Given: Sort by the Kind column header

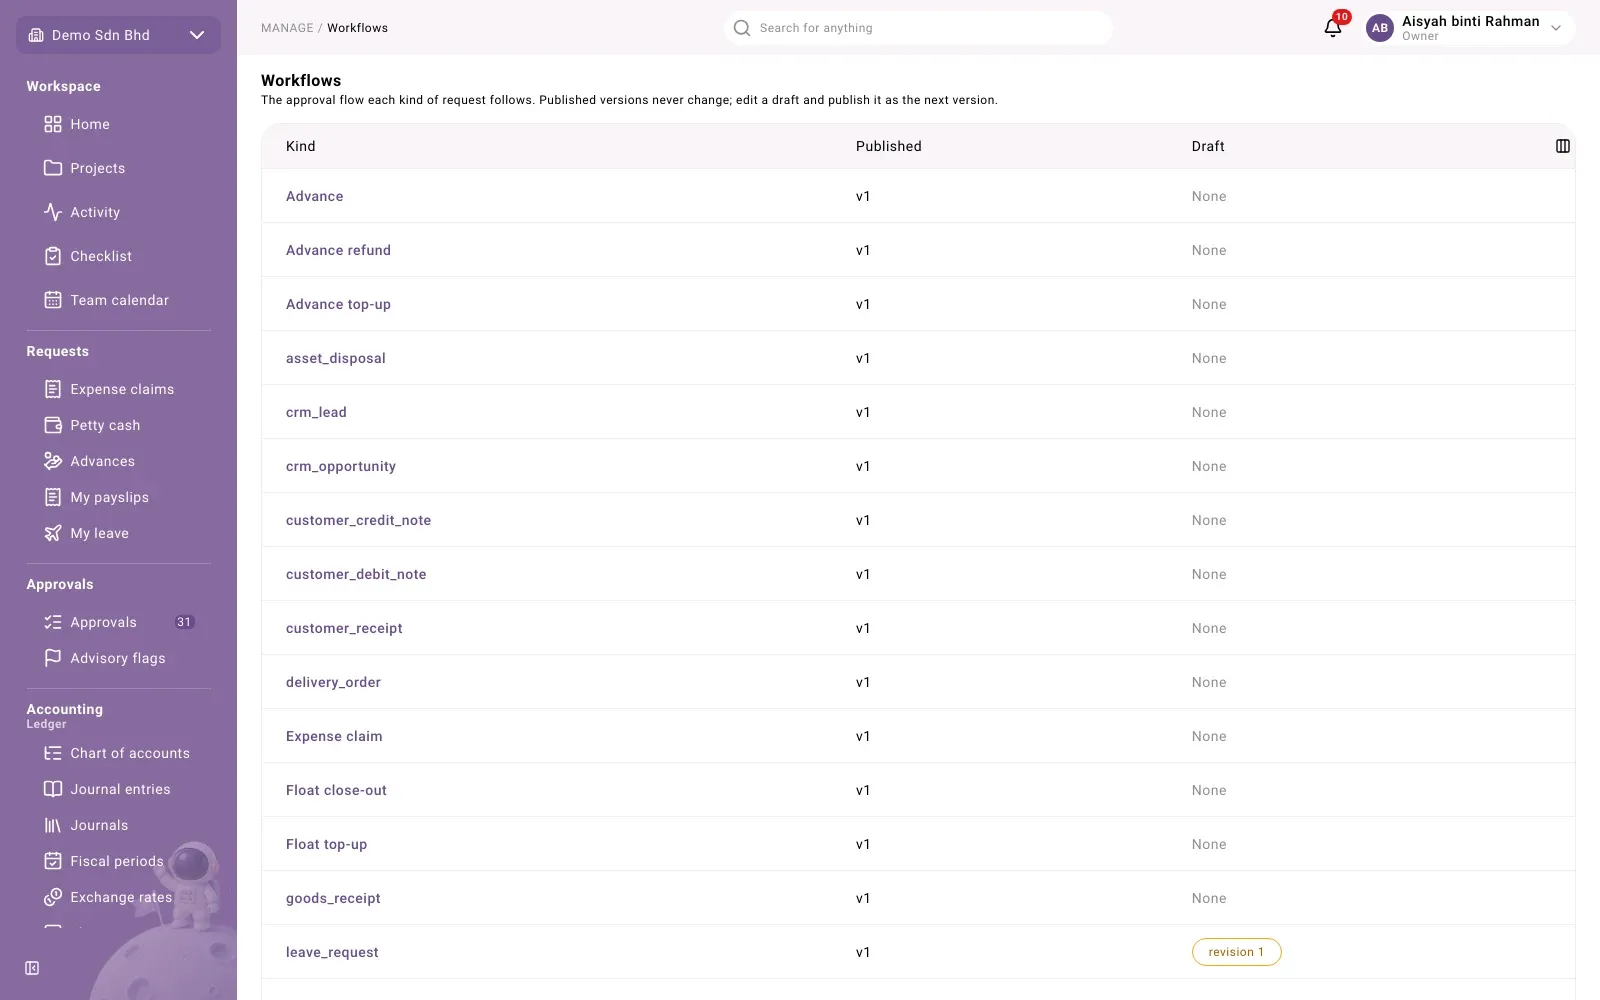Looking at the screenshot, I should (x=300, y=146).
